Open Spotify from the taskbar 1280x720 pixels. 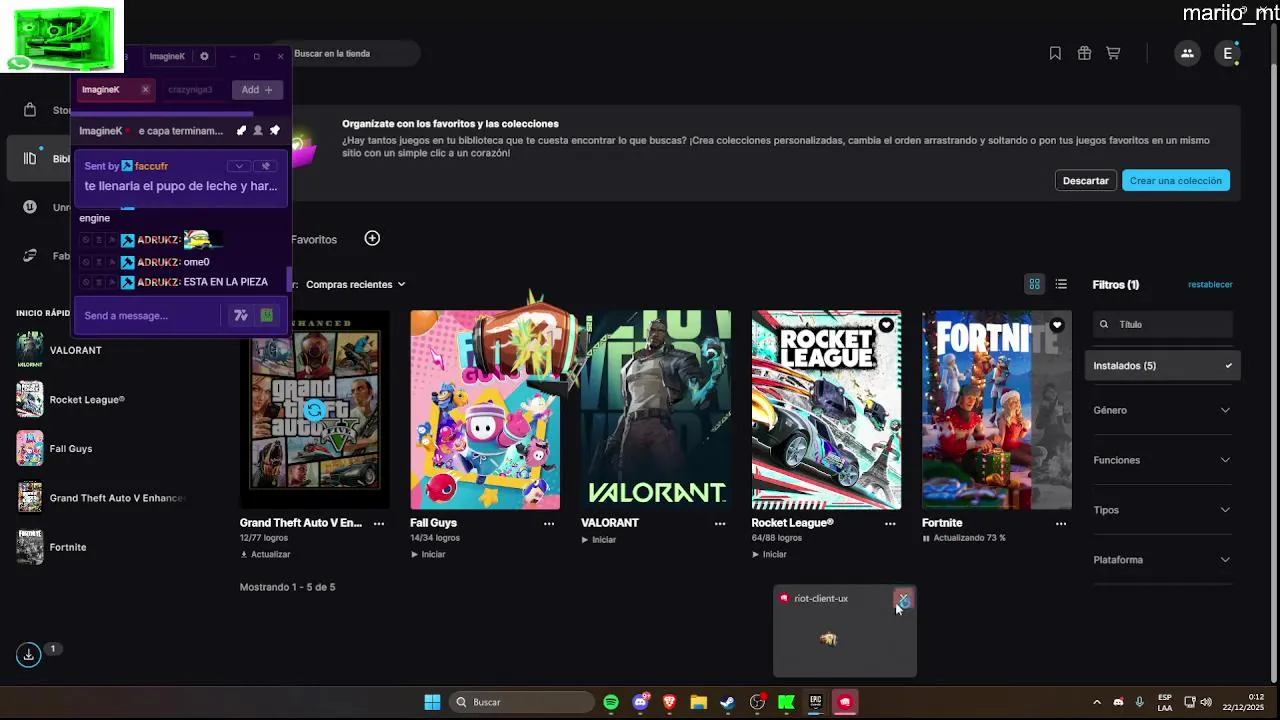[x=611, y=702]
